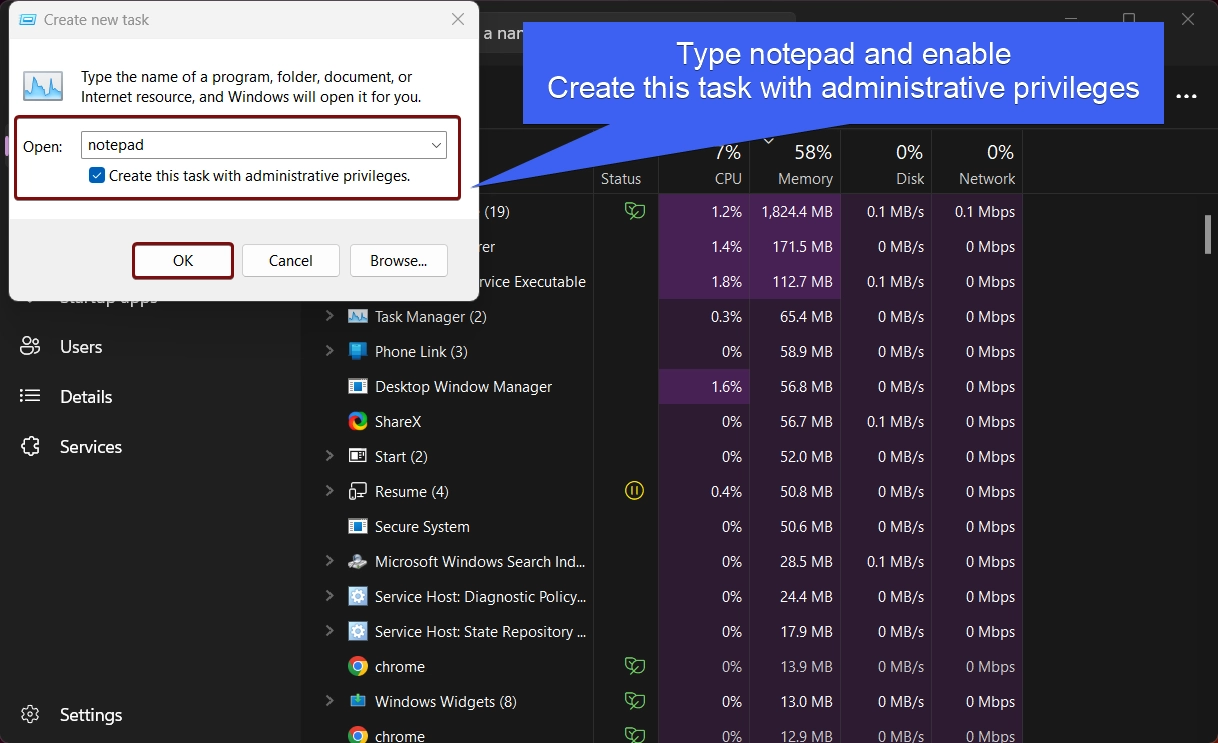Click OK in Create new task dialog
The height and width of the screenshot is (743, 1218).
tap(183, 261)
